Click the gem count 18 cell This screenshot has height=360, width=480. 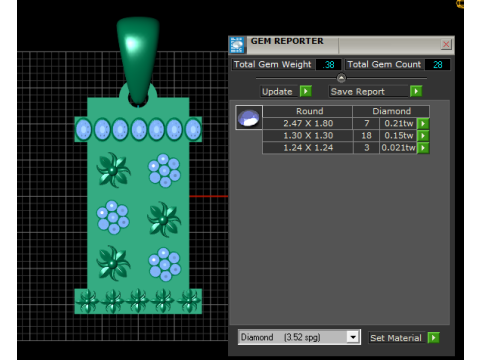click(x=366, y=136)
